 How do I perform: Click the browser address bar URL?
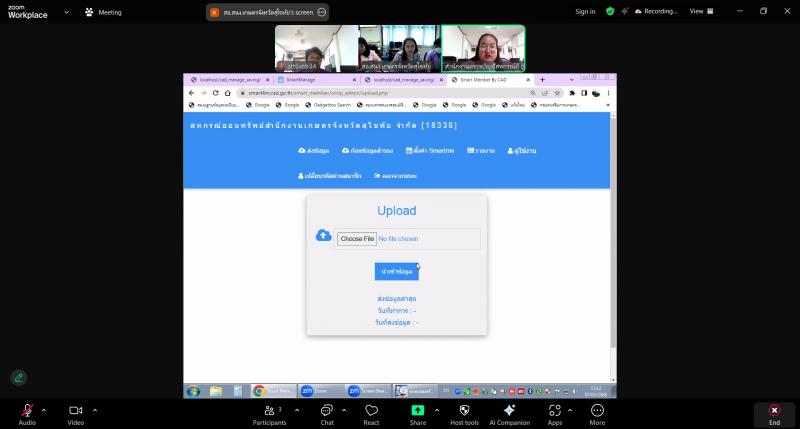(x=318, y=93)
